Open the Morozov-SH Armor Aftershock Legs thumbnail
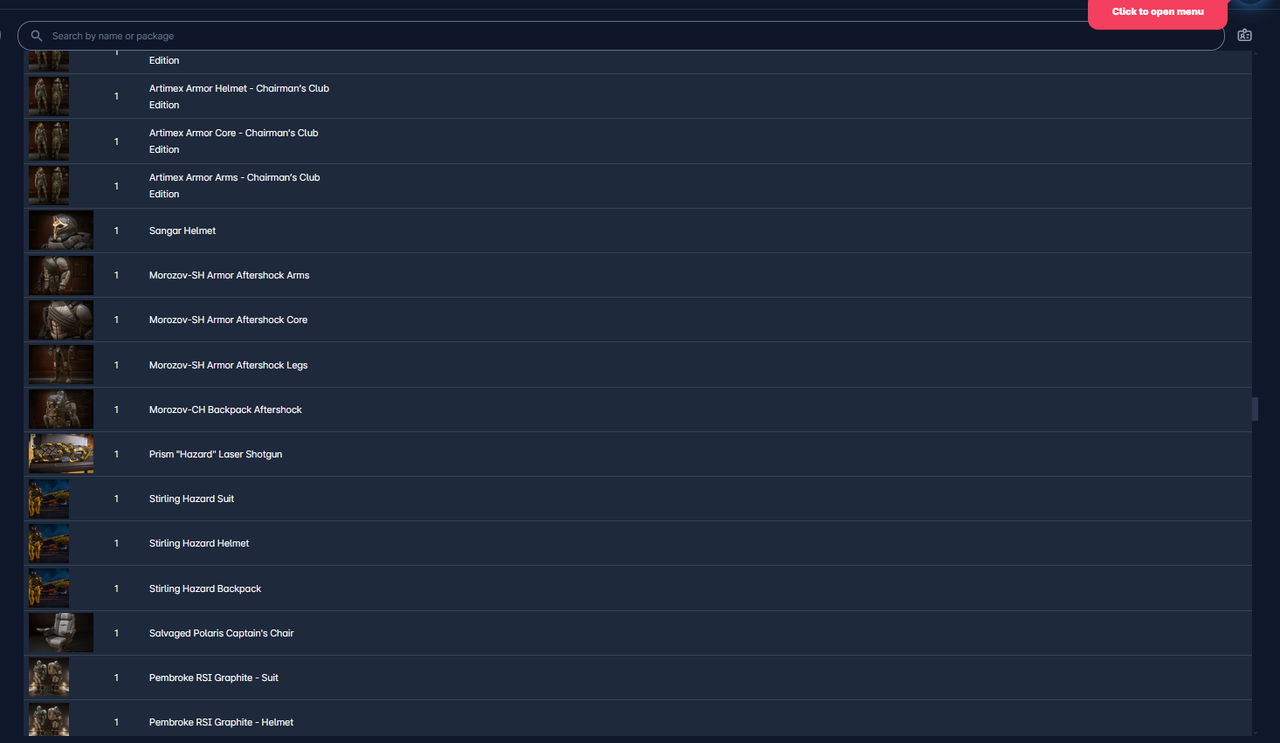The height and width of the screenshot is (743, 1280). (61, 365)
